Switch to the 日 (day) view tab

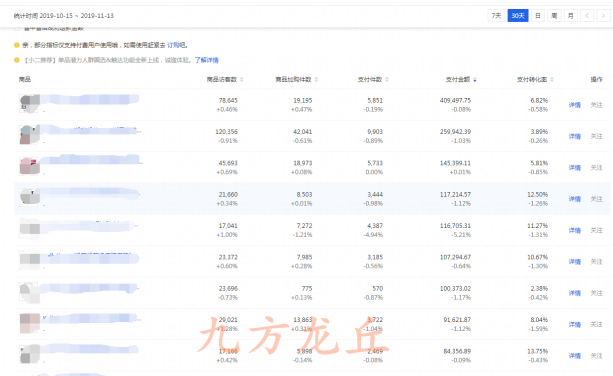[538, 16]
